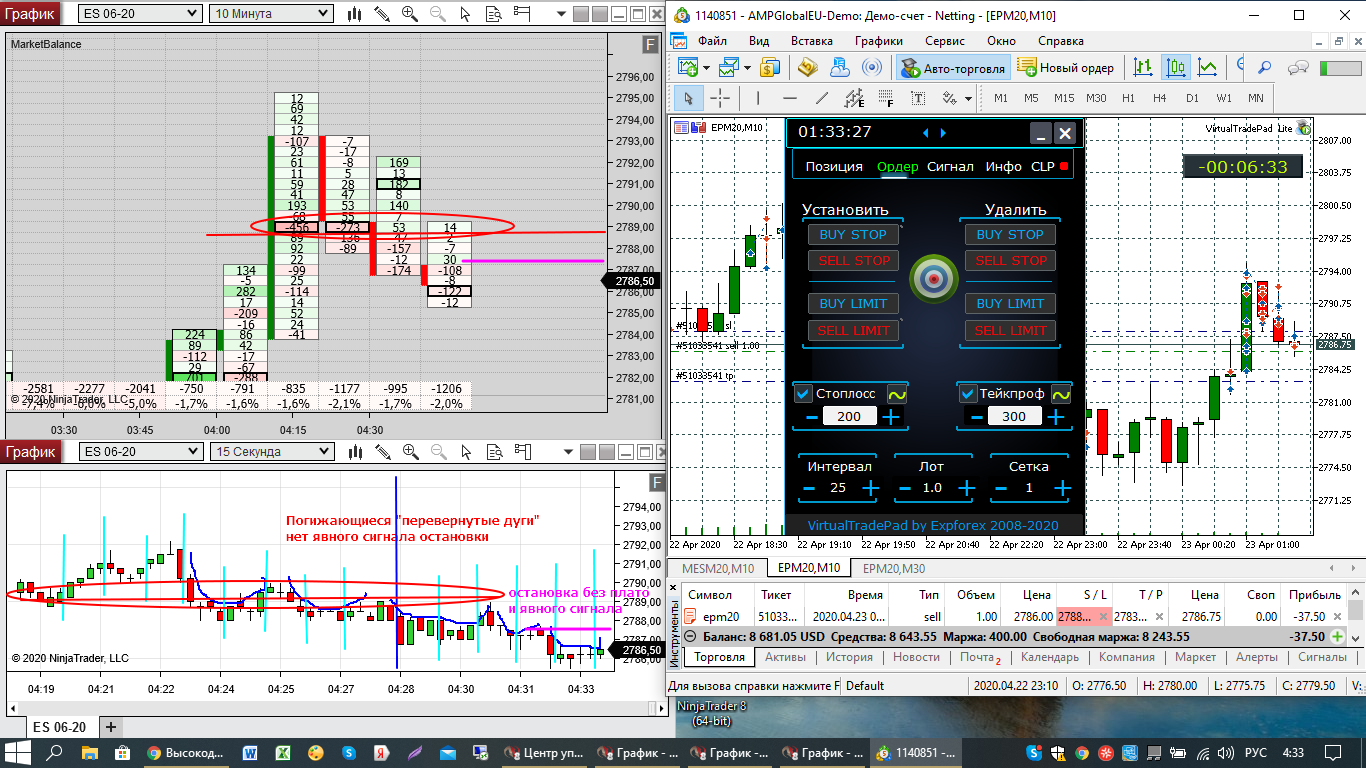Switch to EPM20,M30 chart tab
Viewport: 1366px width, 768px height.
(x=892, y=568)
